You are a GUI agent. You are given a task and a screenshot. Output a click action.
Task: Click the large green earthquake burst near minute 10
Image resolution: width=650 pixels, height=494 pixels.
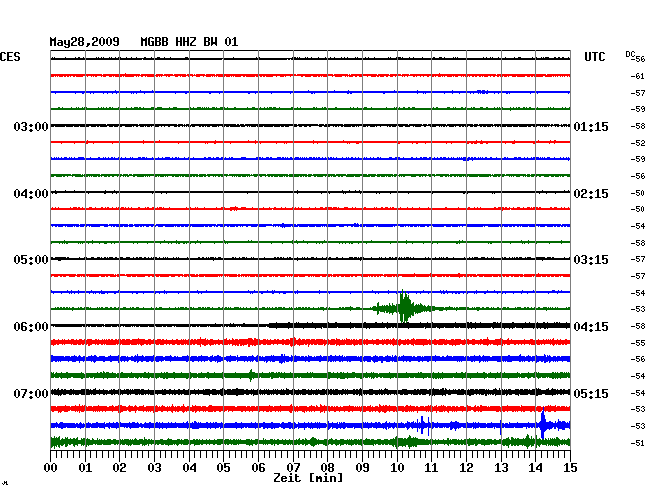tap(404, 308)
